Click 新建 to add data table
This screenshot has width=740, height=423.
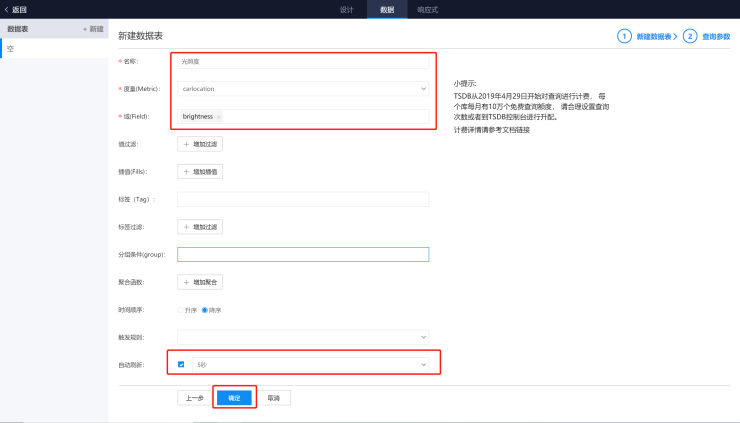[93, 29]
